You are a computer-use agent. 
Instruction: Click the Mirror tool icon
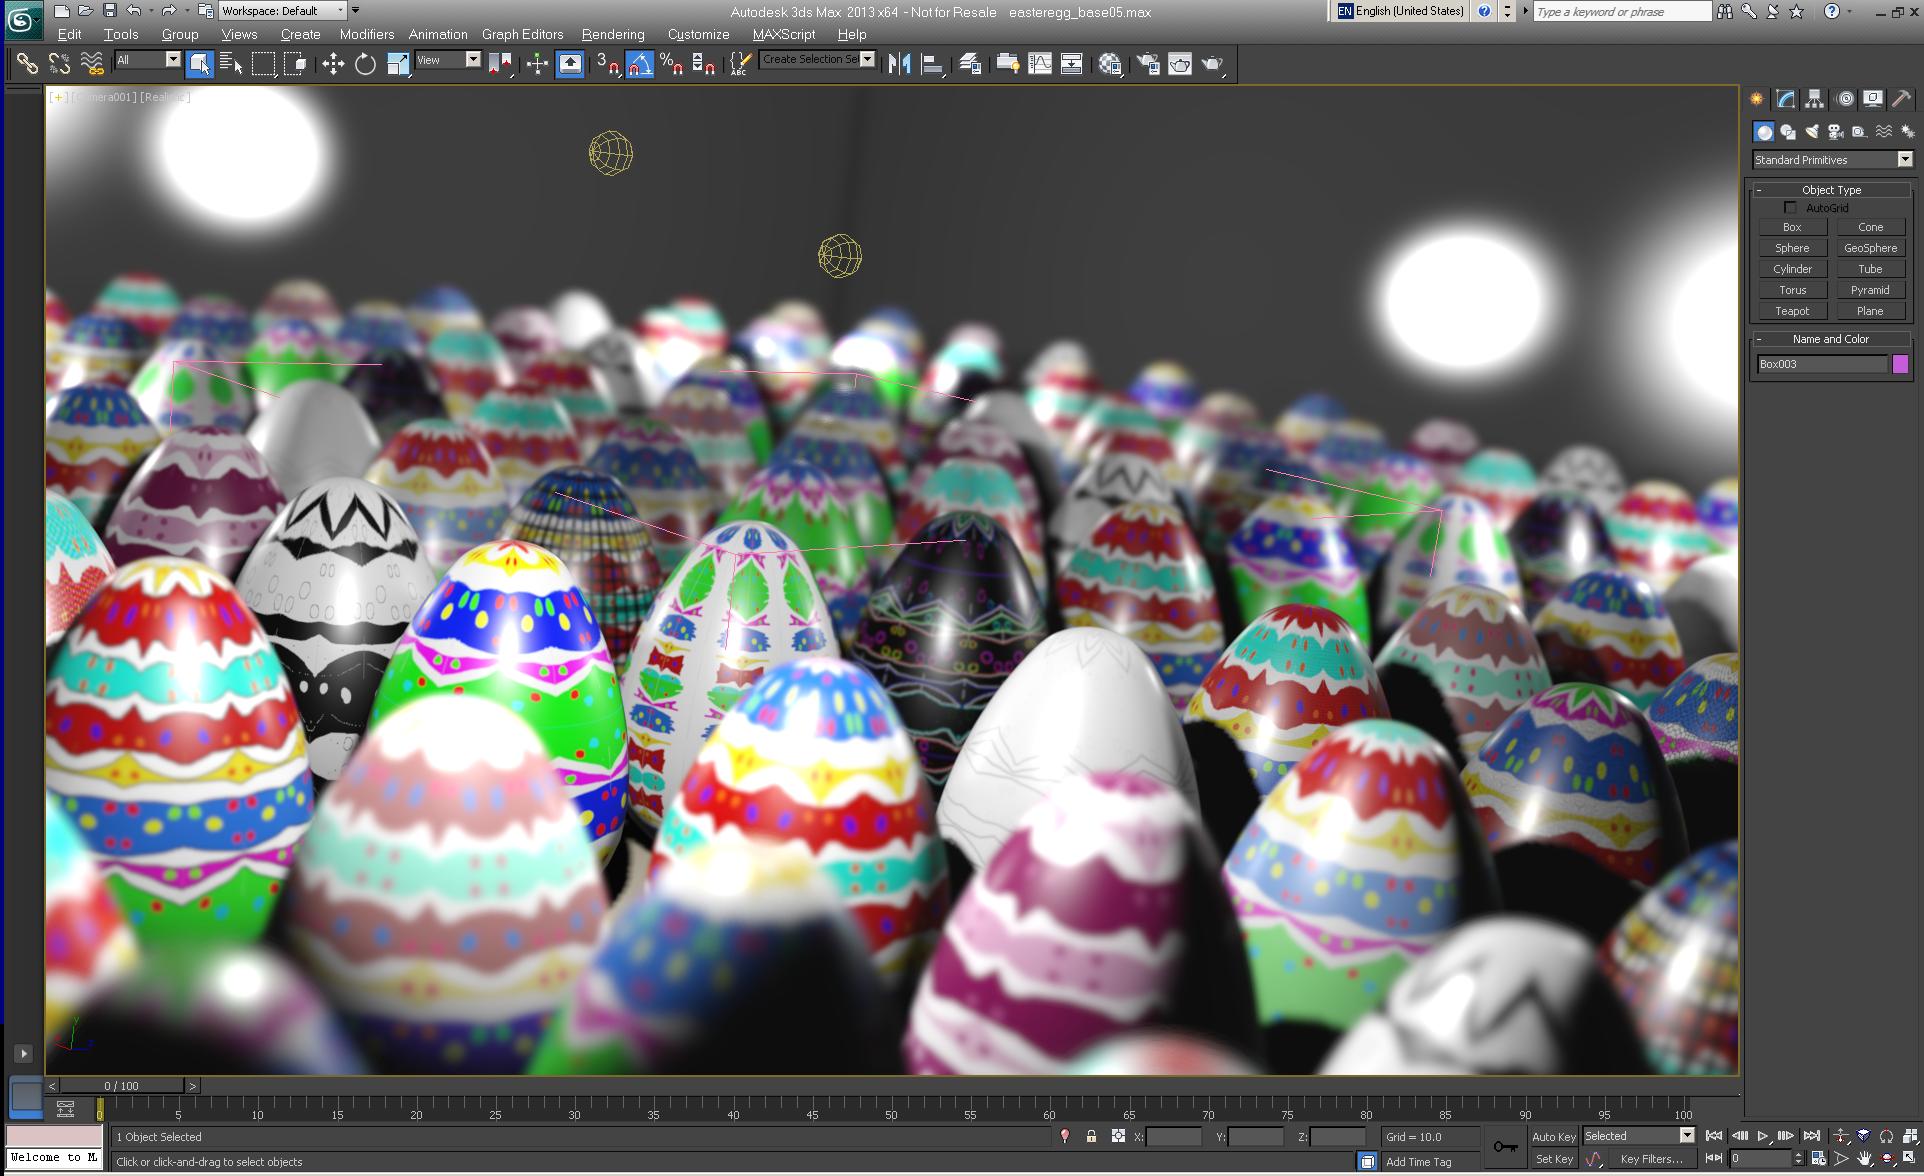(899, 64)
